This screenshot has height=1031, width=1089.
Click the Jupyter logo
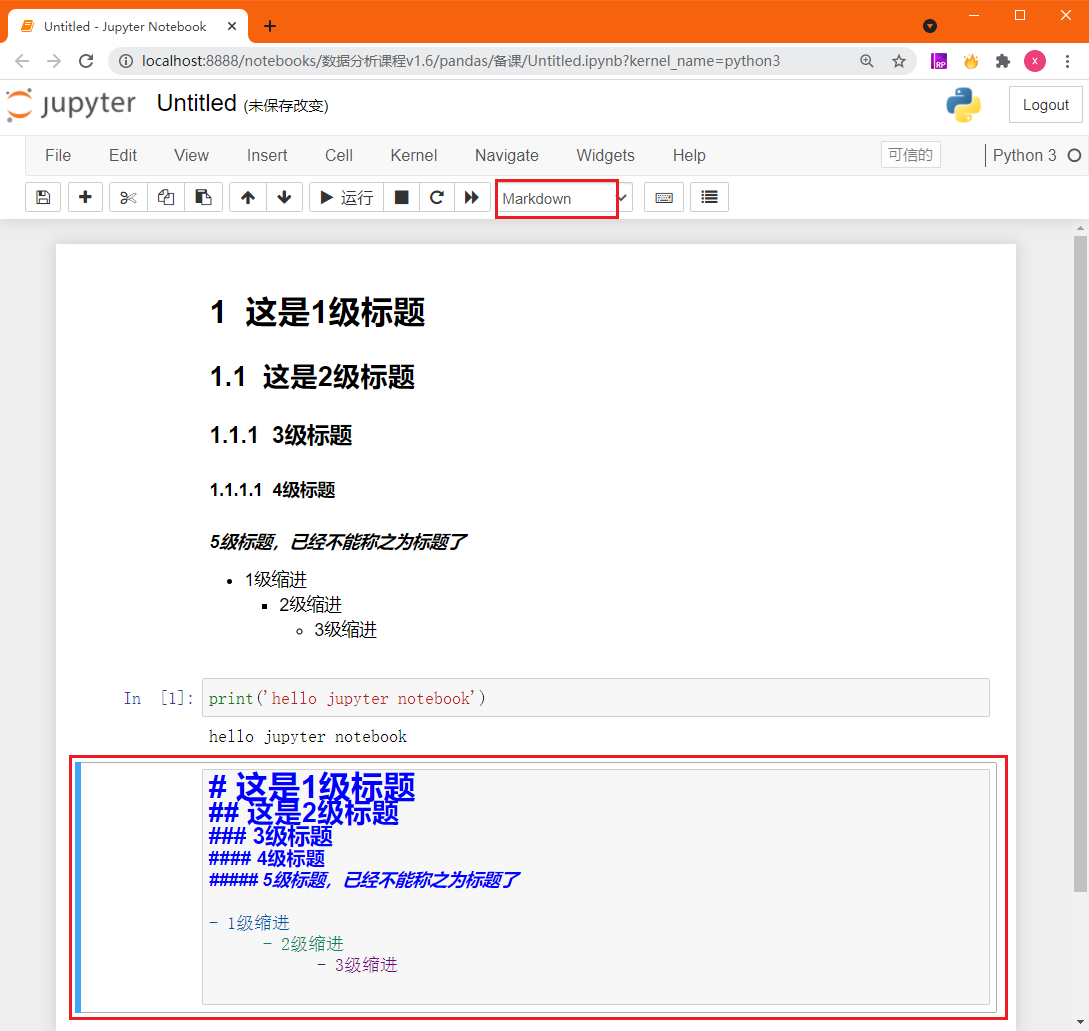pos(71,105)
